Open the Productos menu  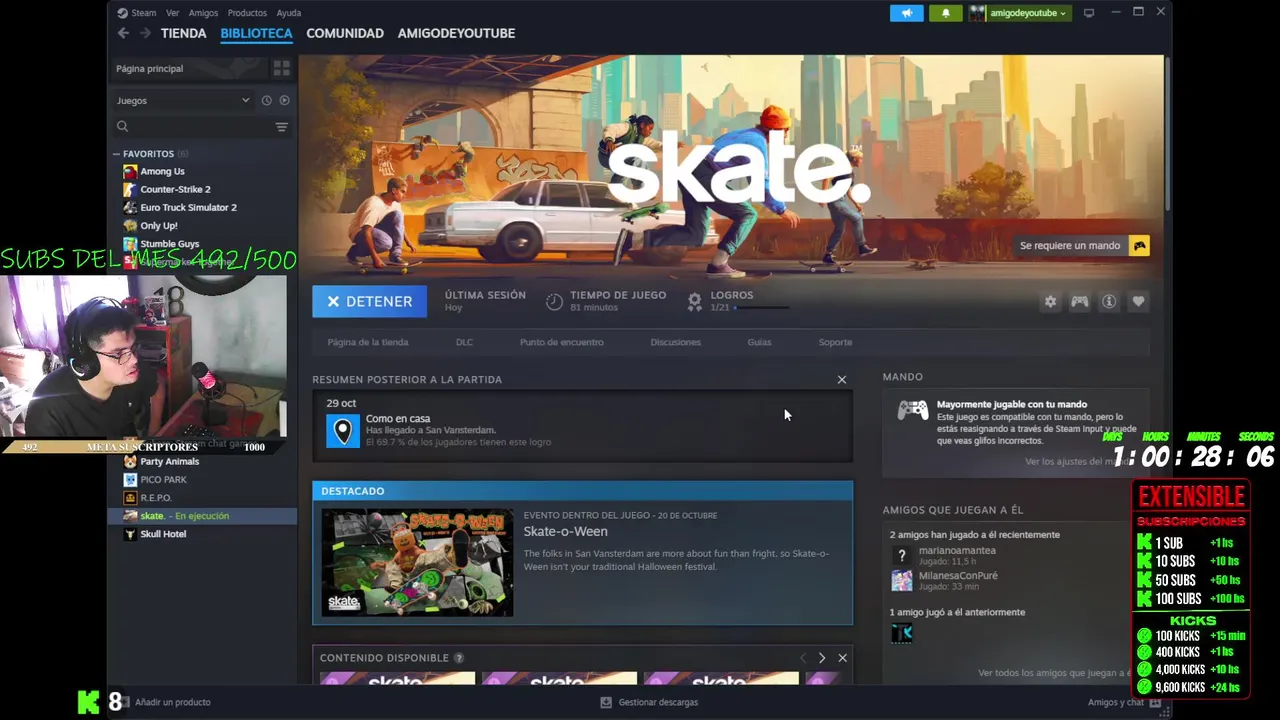pos(247,13)
